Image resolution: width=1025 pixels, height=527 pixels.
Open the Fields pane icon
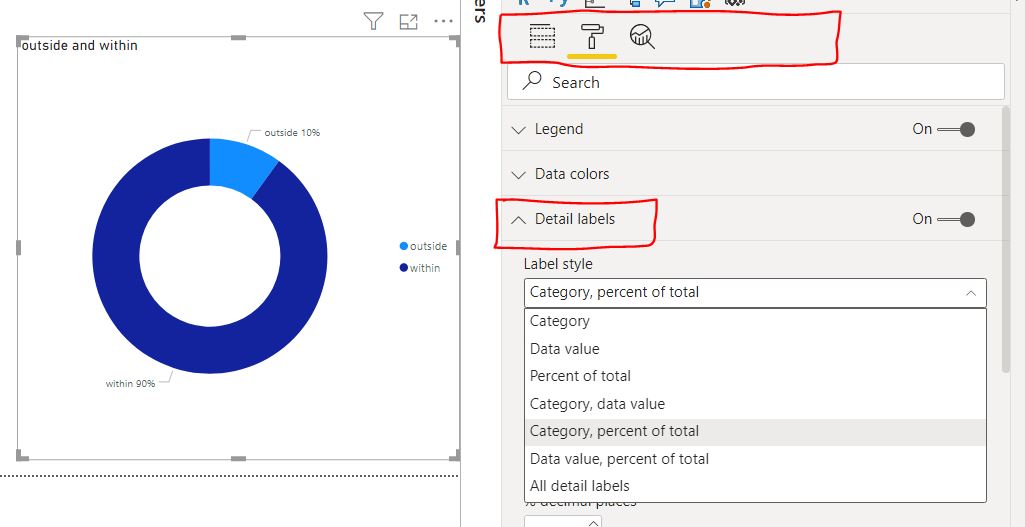point(542,37)
